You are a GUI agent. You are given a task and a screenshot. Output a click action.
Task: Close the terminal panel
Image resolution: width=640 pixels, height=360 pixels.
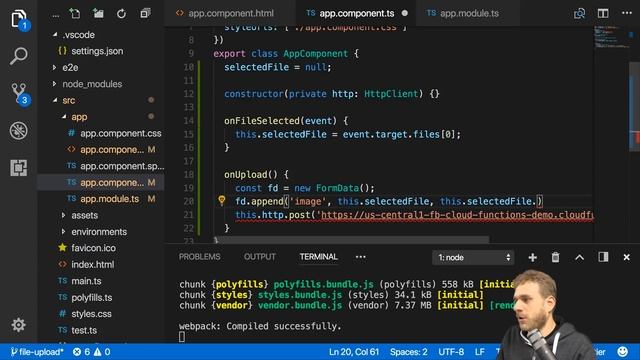(x=627, y=257)
